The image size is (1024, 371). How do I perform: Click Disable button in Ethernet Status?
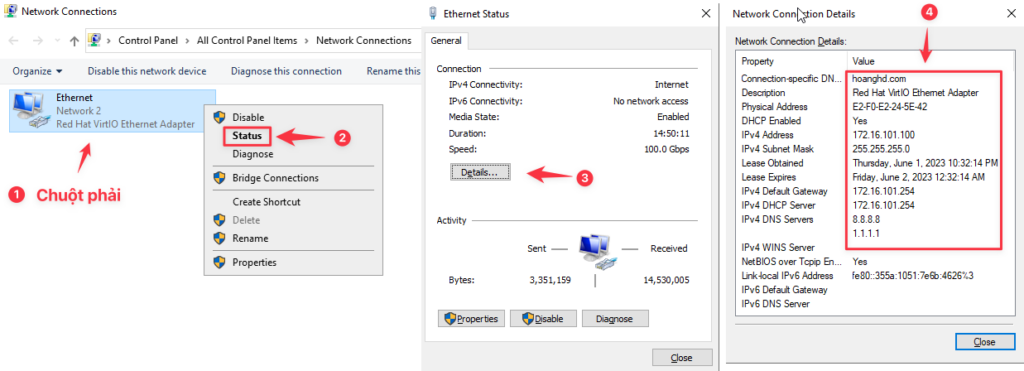pyautogui.click(x=543, y=319)
